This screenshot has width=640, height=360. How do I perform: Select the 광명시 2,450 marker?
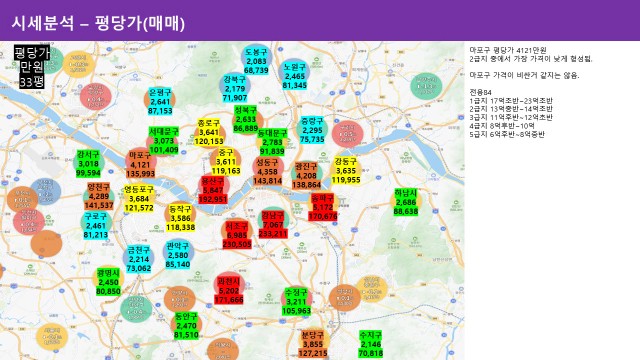pos(108,282)
